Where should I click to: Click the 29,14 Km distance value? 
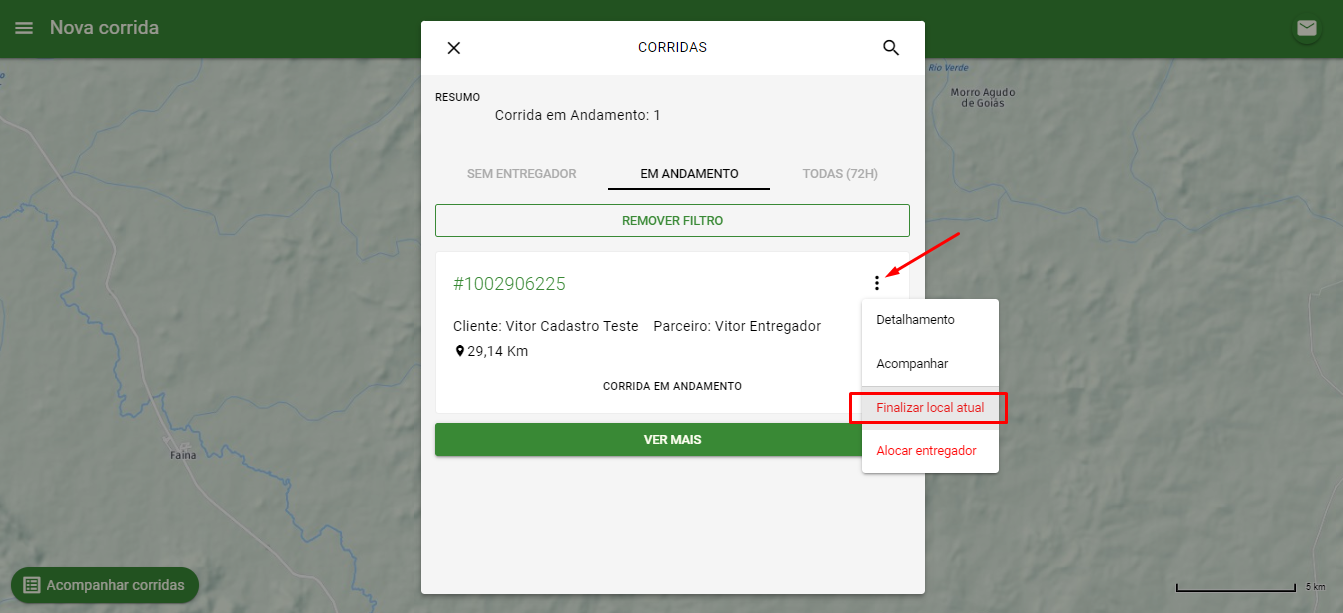497,351
